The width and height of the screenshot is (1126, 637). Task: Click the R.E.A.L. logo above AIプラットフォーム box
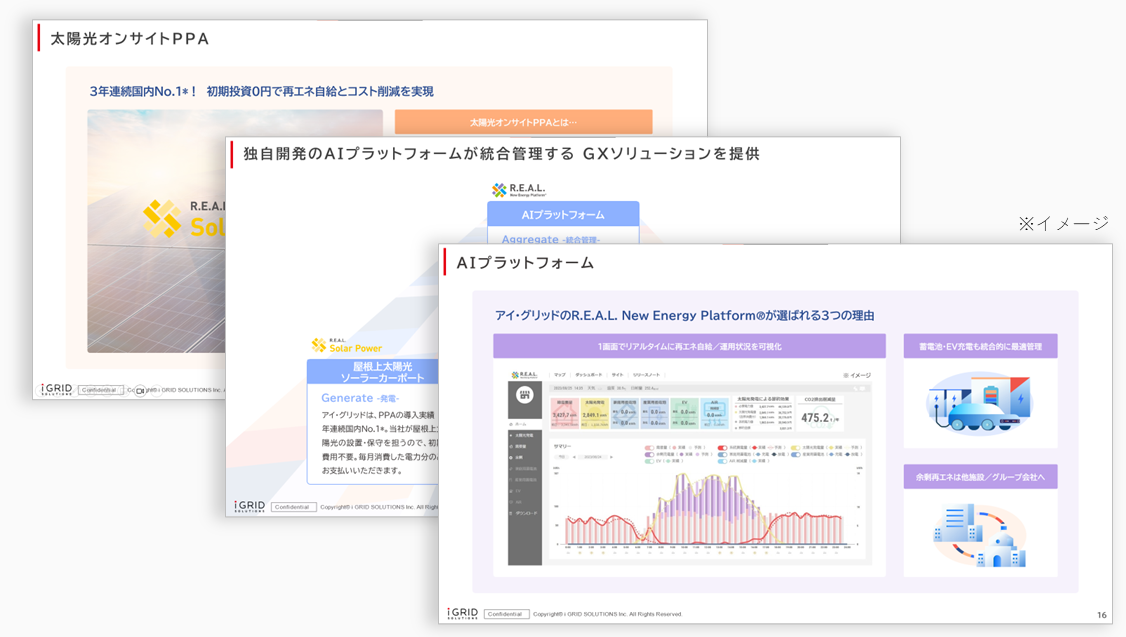pyautogui.click(x=518, y=190)
